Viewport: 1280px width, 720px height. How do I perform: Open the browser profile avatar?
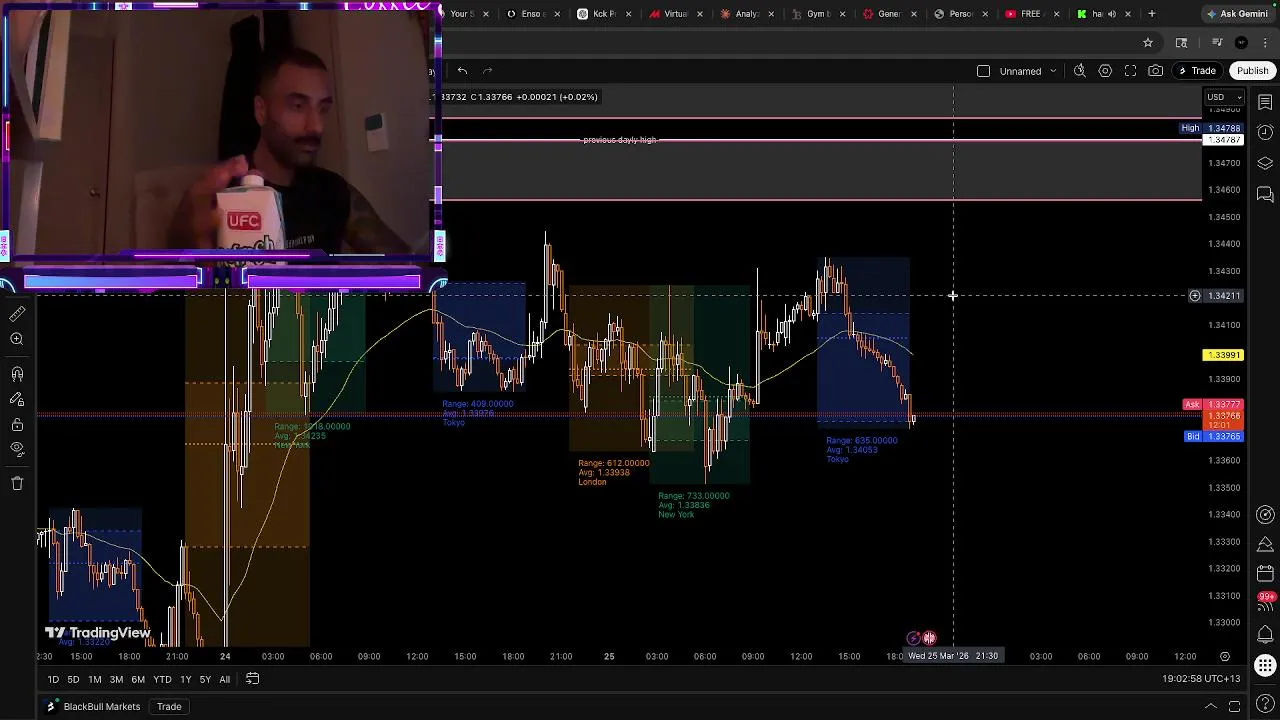pos(1241,43)
